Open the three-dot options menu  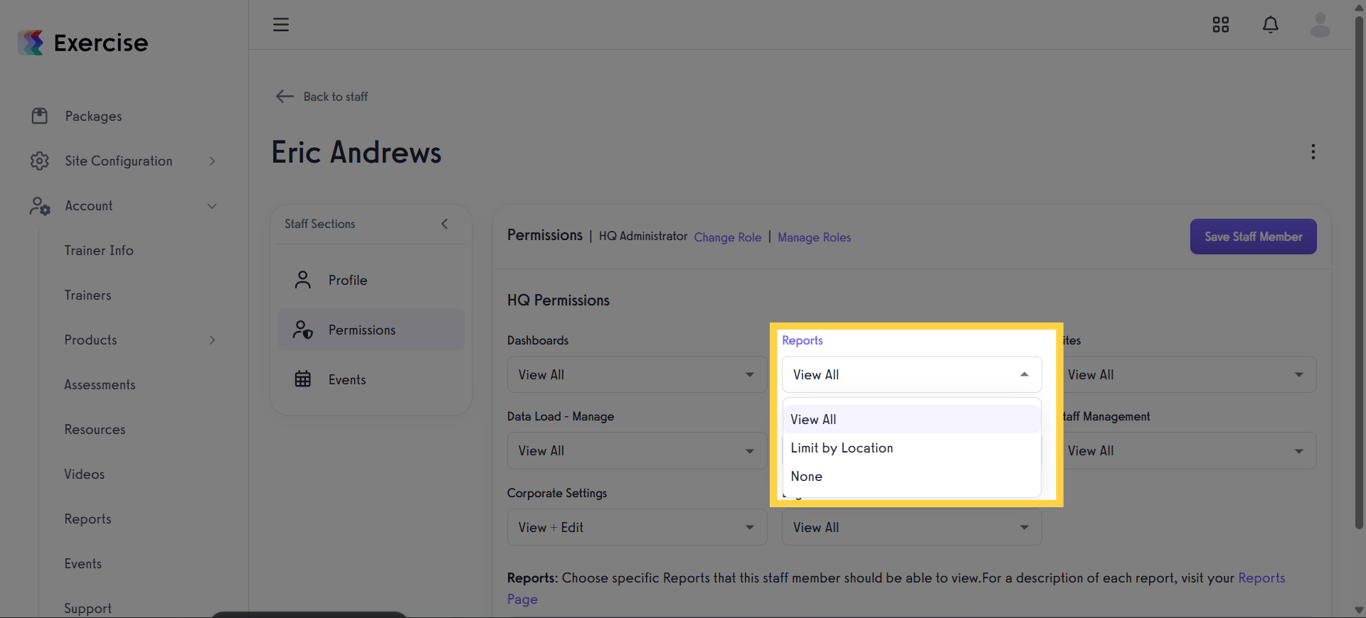point(1313,152)
